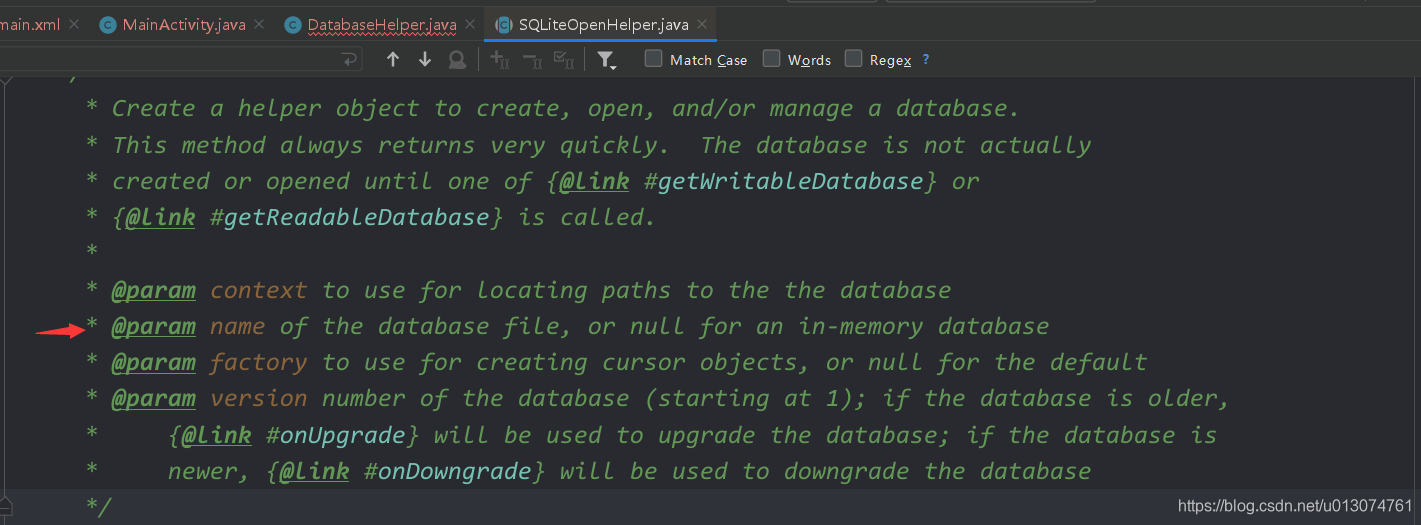The height and width of the screenshot is (525, 1421).
Task: Open the regex help question mark
Action: coord(926,60)
